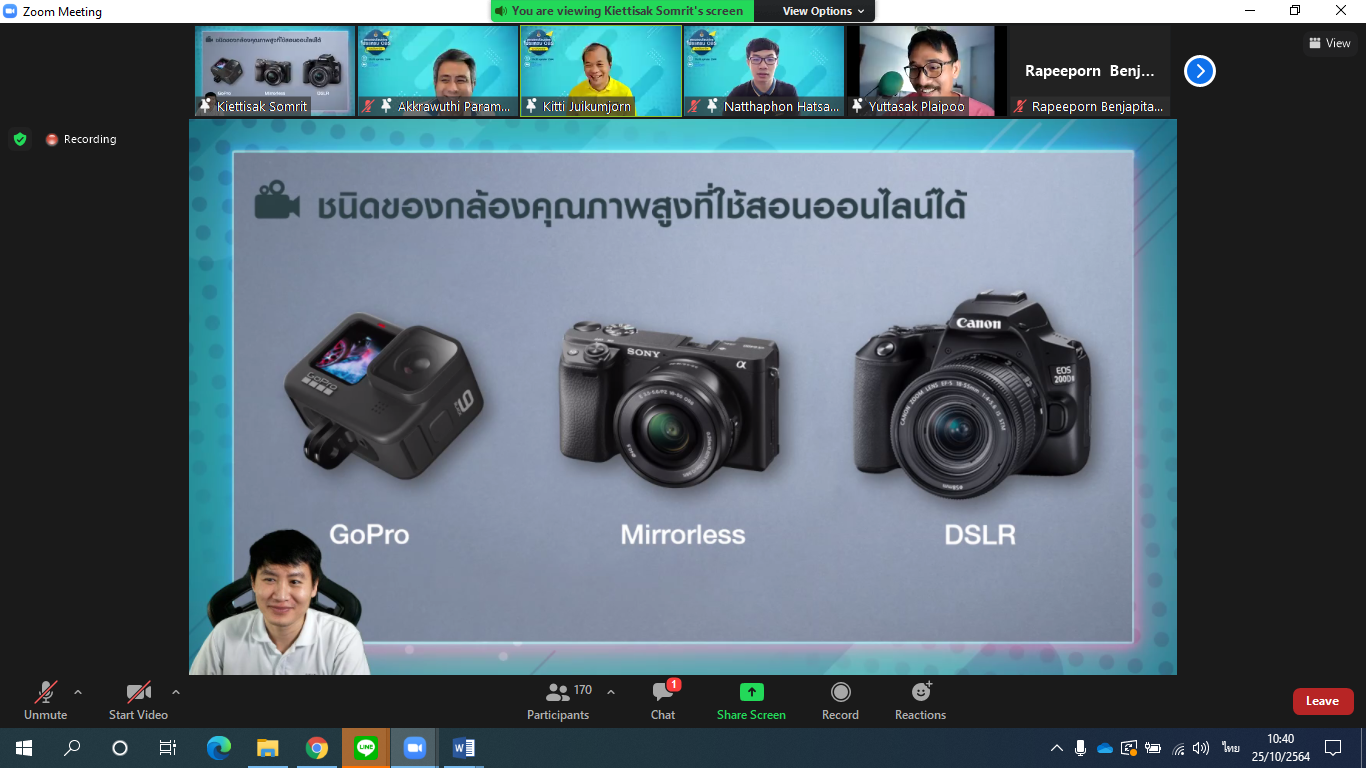Open audio options arrow beside Unmute

(78, 692)
